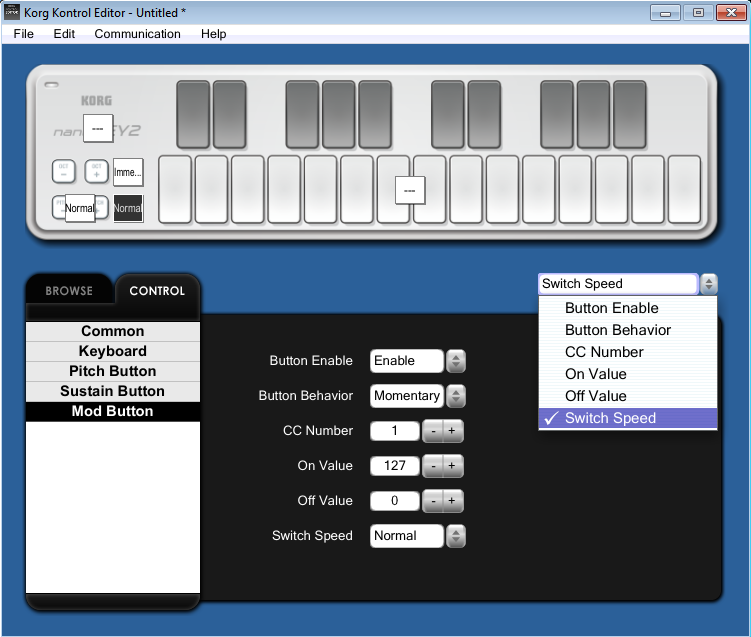Decrease CC Number with minus button
The image size is (751, 637).
point(433,431)
